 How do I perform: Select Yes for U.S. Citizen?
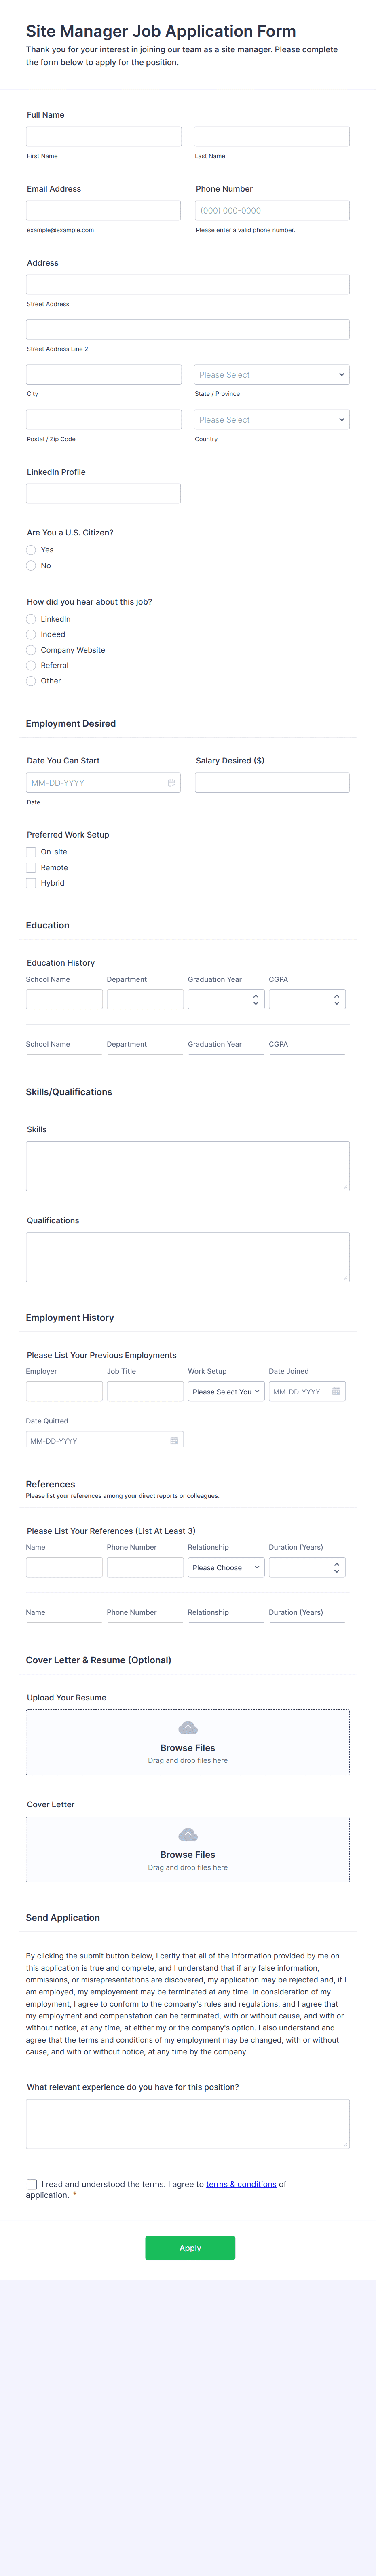pos(31,549)
